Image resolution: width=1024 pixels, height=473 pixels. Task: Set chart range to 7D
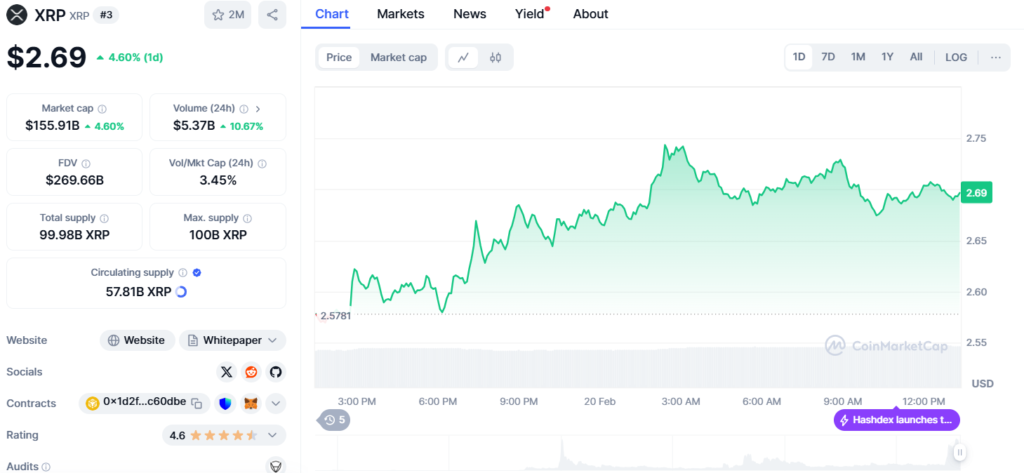pyautogui.click(x=828, y=57)
